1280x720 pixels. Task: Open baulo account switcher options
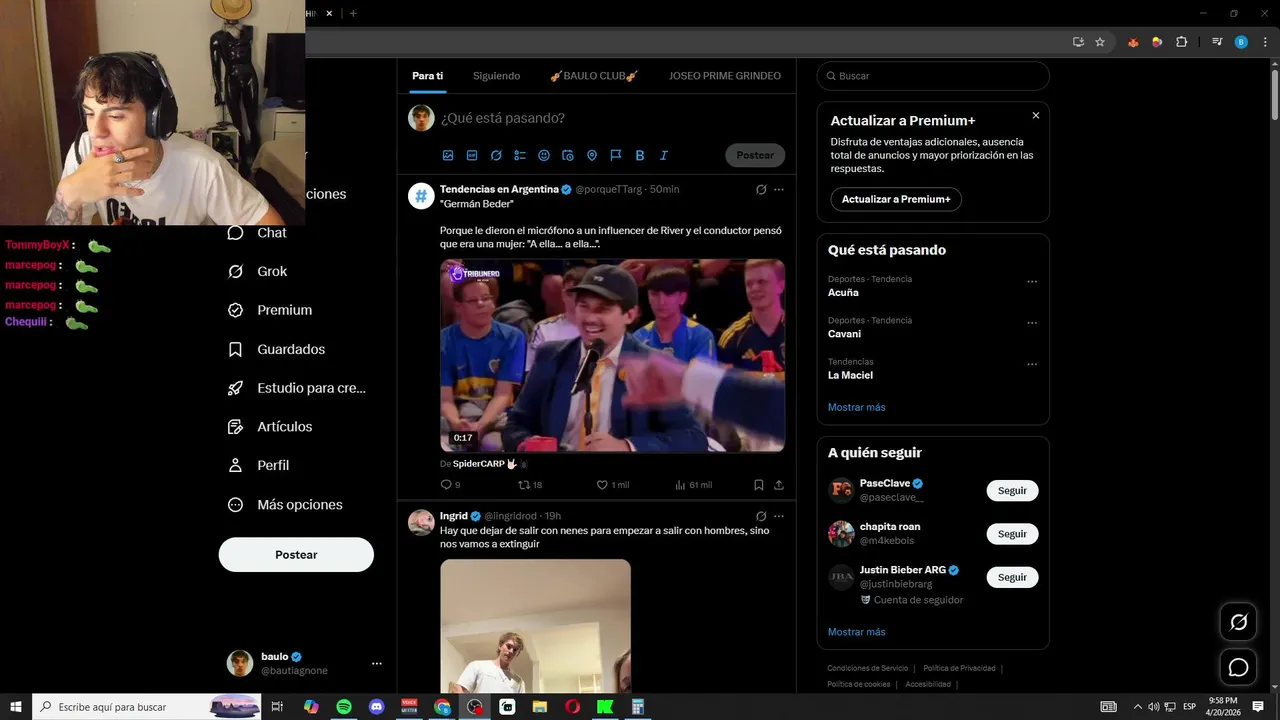(376, 663)
